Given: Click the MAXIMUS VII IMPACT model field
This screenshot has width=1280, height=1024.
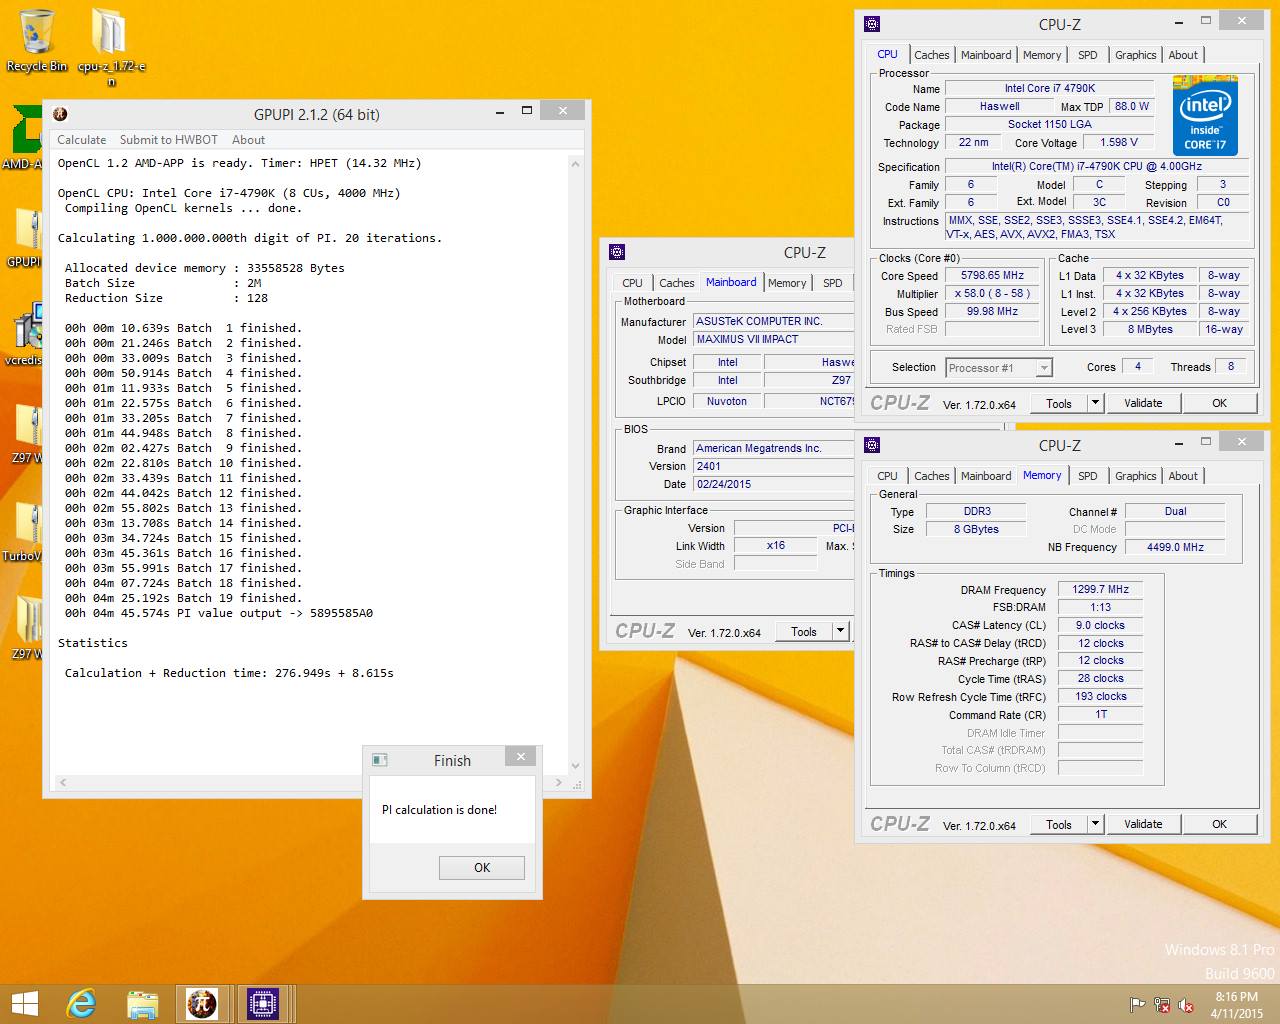Looking at the screenshot, I should pos(773,339).
